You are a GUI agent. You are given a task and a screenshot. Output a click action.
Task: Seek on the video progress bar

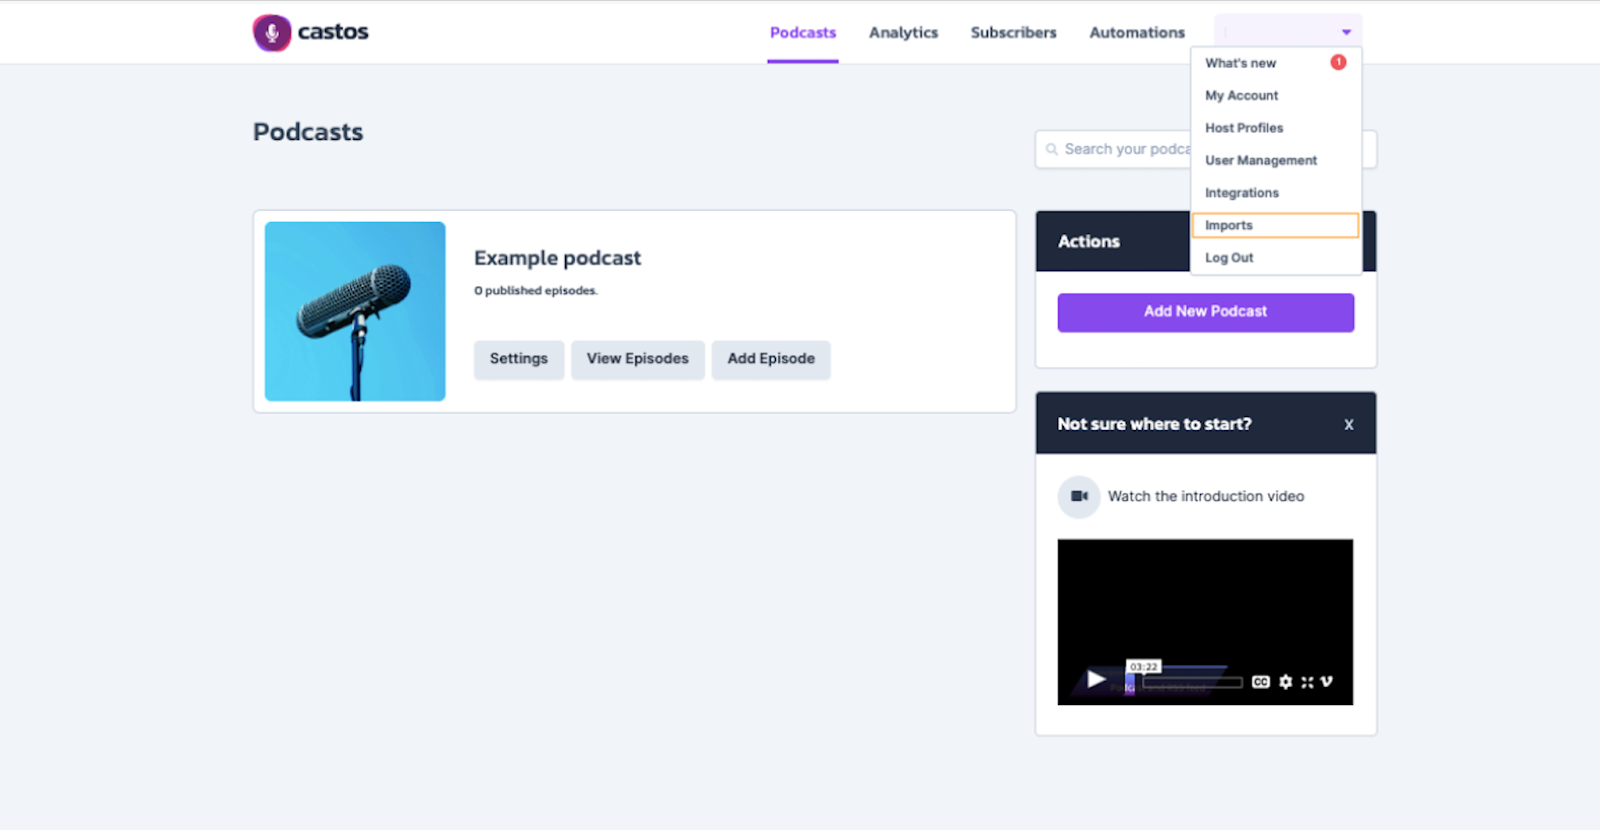(1192, 682)
